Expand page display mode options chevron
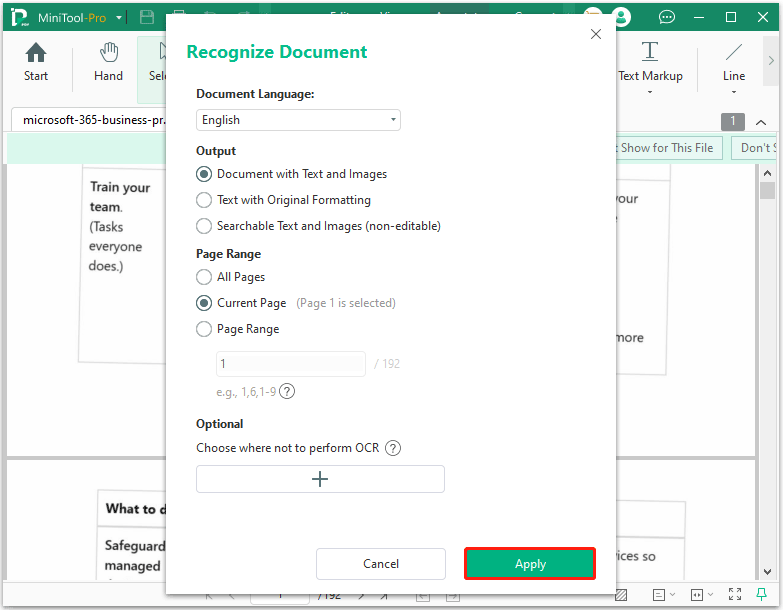 (x=672, y=594)
